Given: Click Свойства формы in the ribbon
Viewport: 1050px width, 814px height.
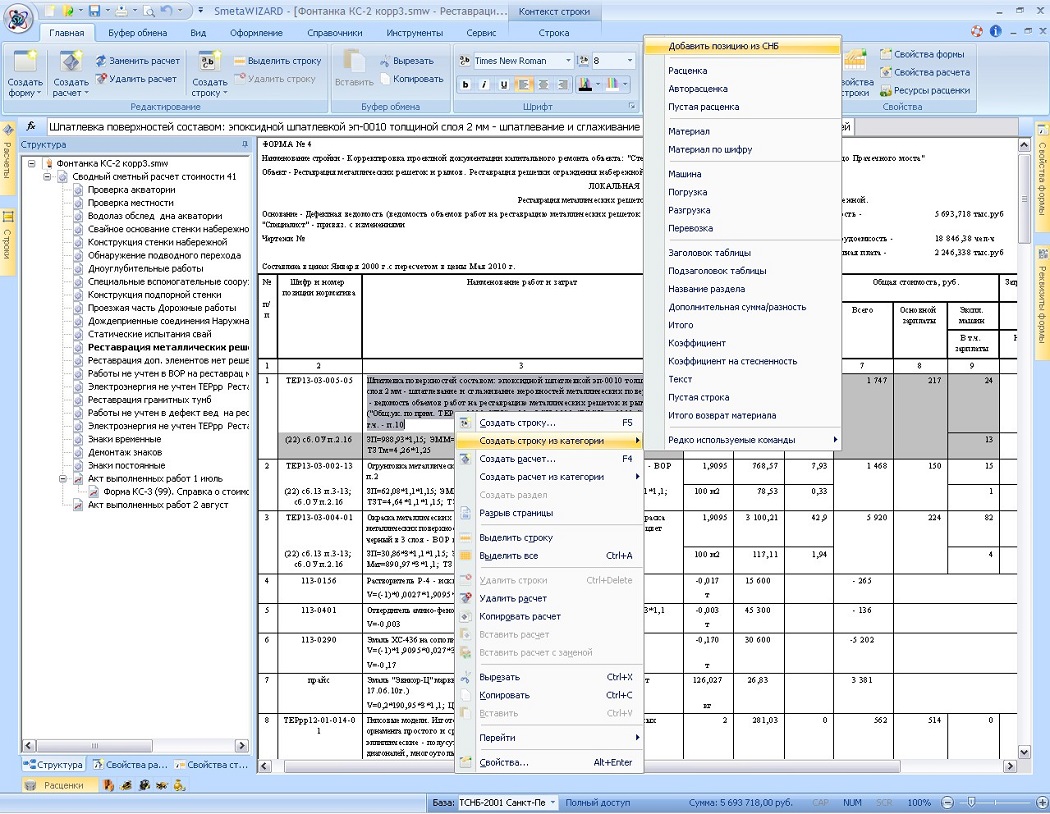Looking at the screenshot, I should click(x=921, y=54).
